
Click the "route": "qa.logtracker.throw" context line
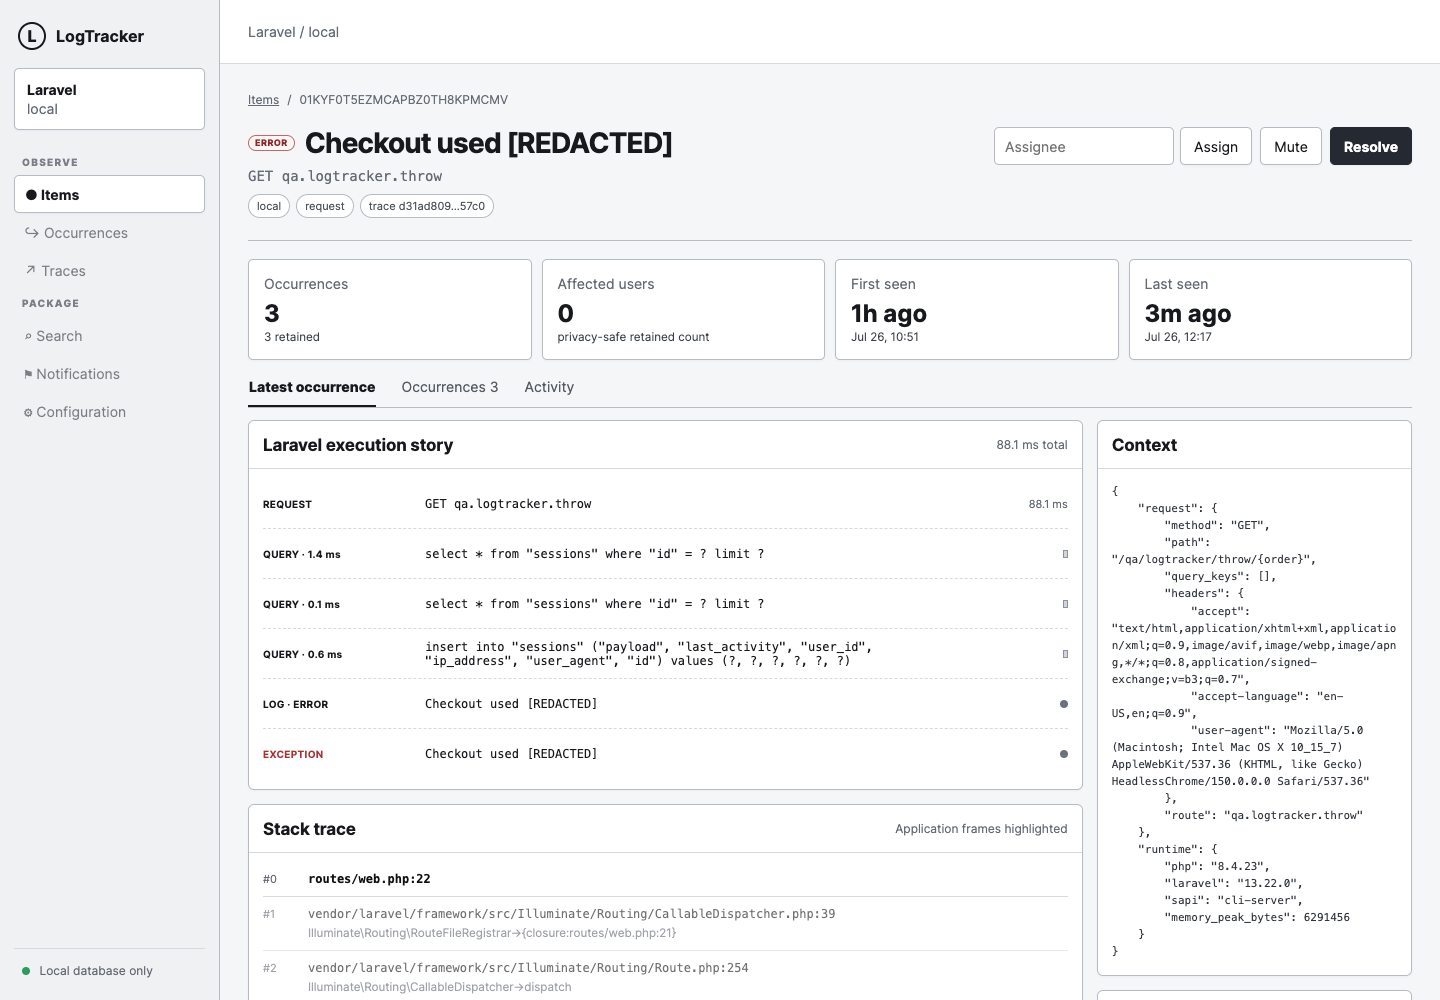1263,815
